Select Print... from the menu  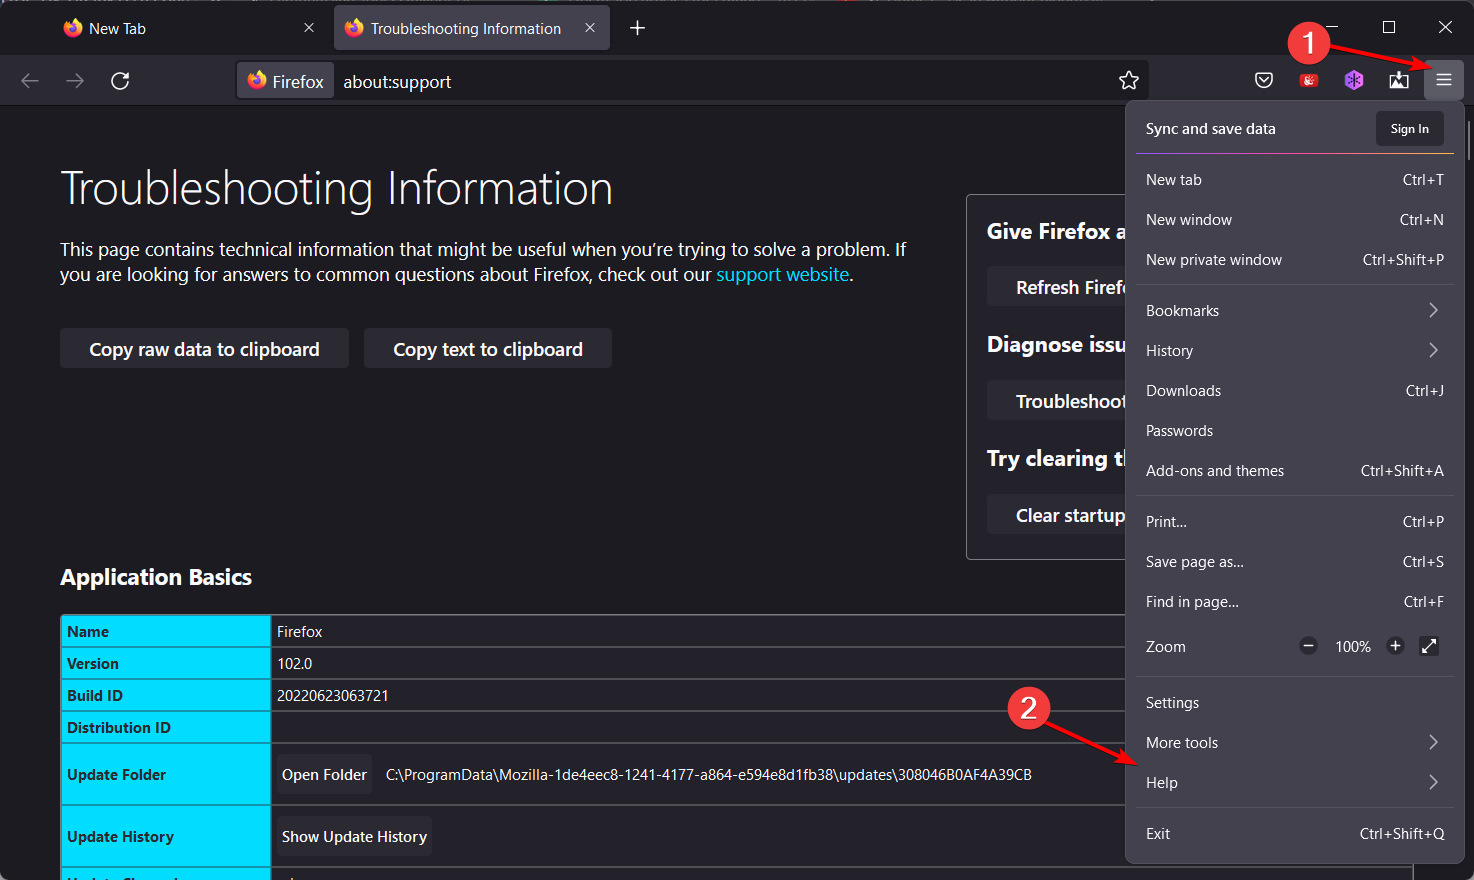coord(1295,522)
